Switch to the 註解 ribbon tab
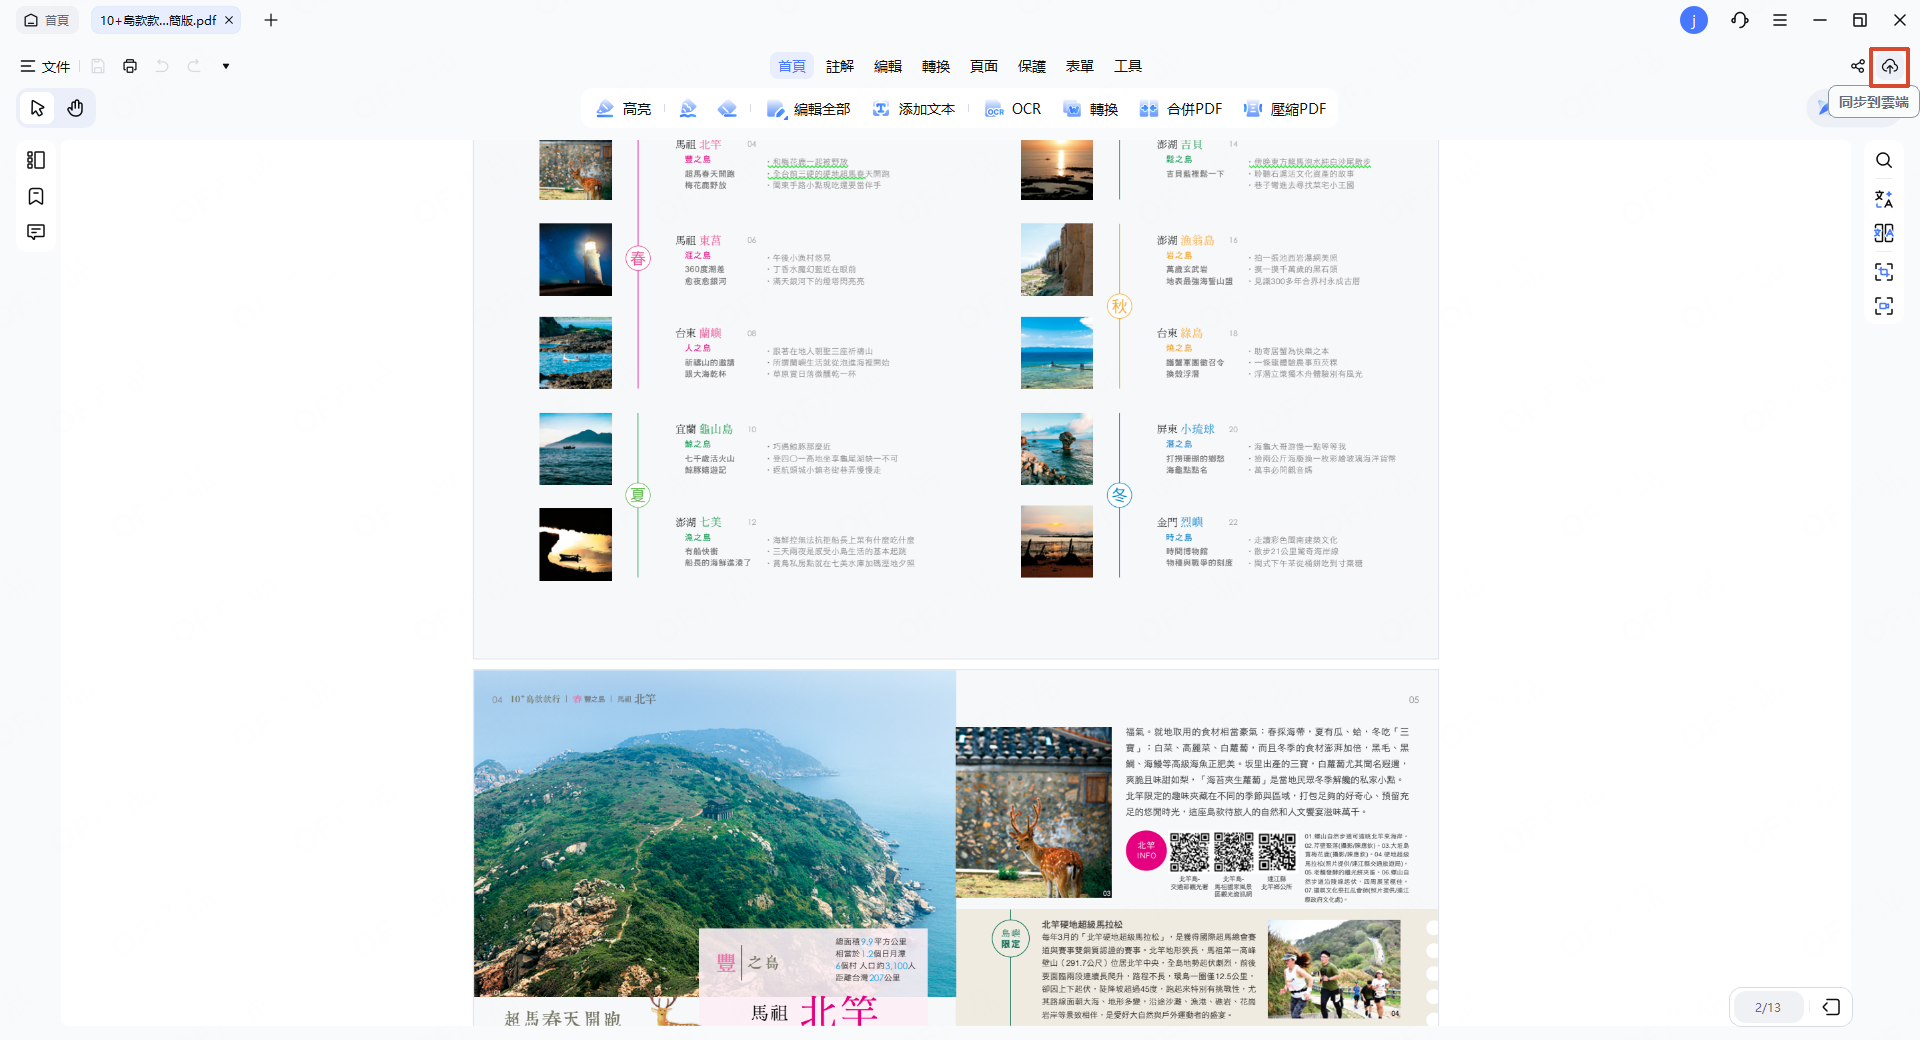 click(x=840, y=66)
